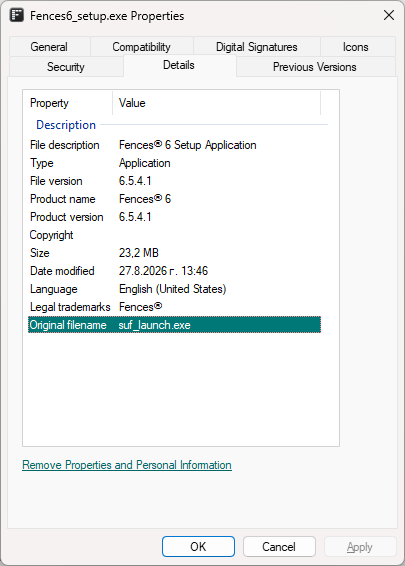
Task: Select the Size row
Action: (174, 253)
